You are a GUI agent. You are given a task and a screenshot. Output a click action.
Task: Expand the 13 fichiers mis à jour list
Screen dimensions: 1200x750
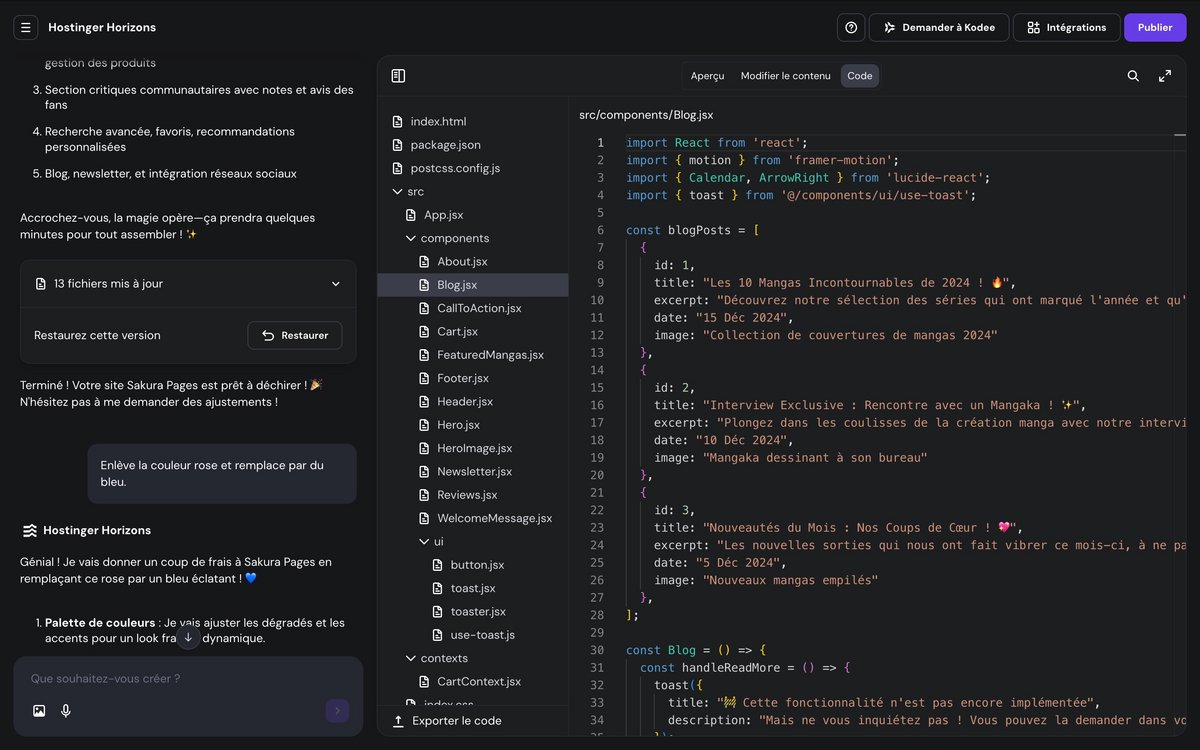(336, 284)
